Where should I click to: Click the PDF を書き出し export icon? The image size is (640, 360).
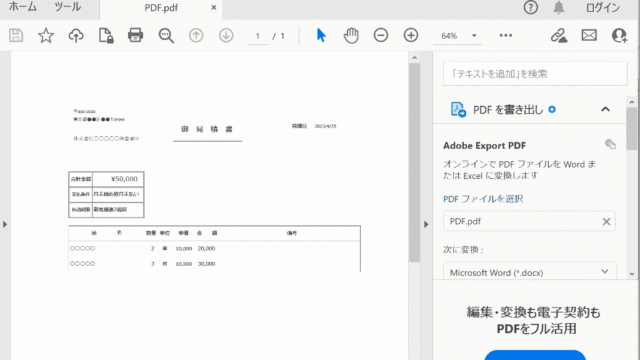tap(458, 109)
